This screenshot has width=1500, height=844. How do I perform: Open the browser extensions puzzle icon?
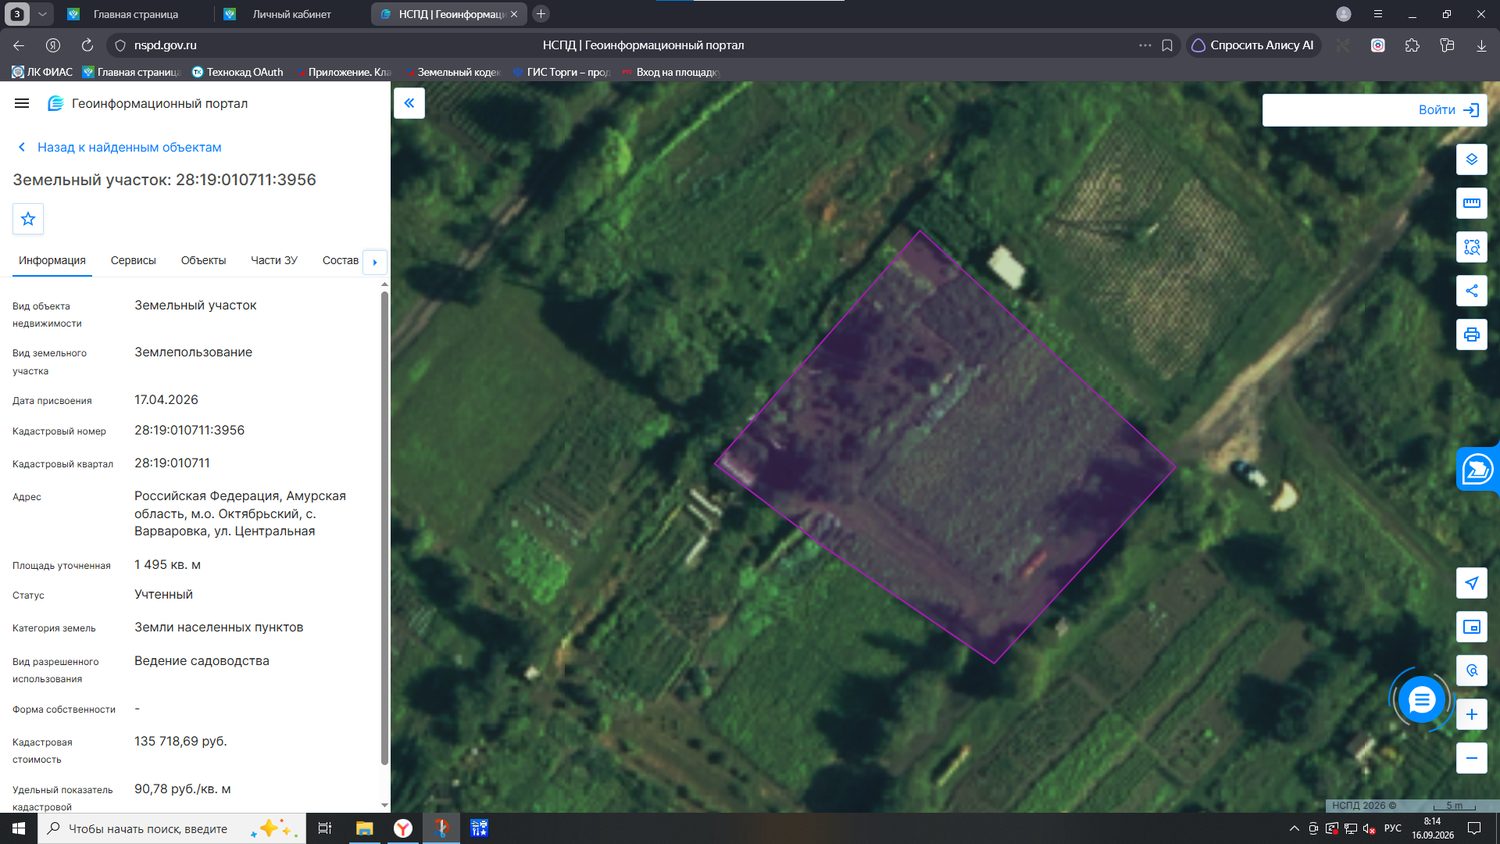pos(1412,45)
